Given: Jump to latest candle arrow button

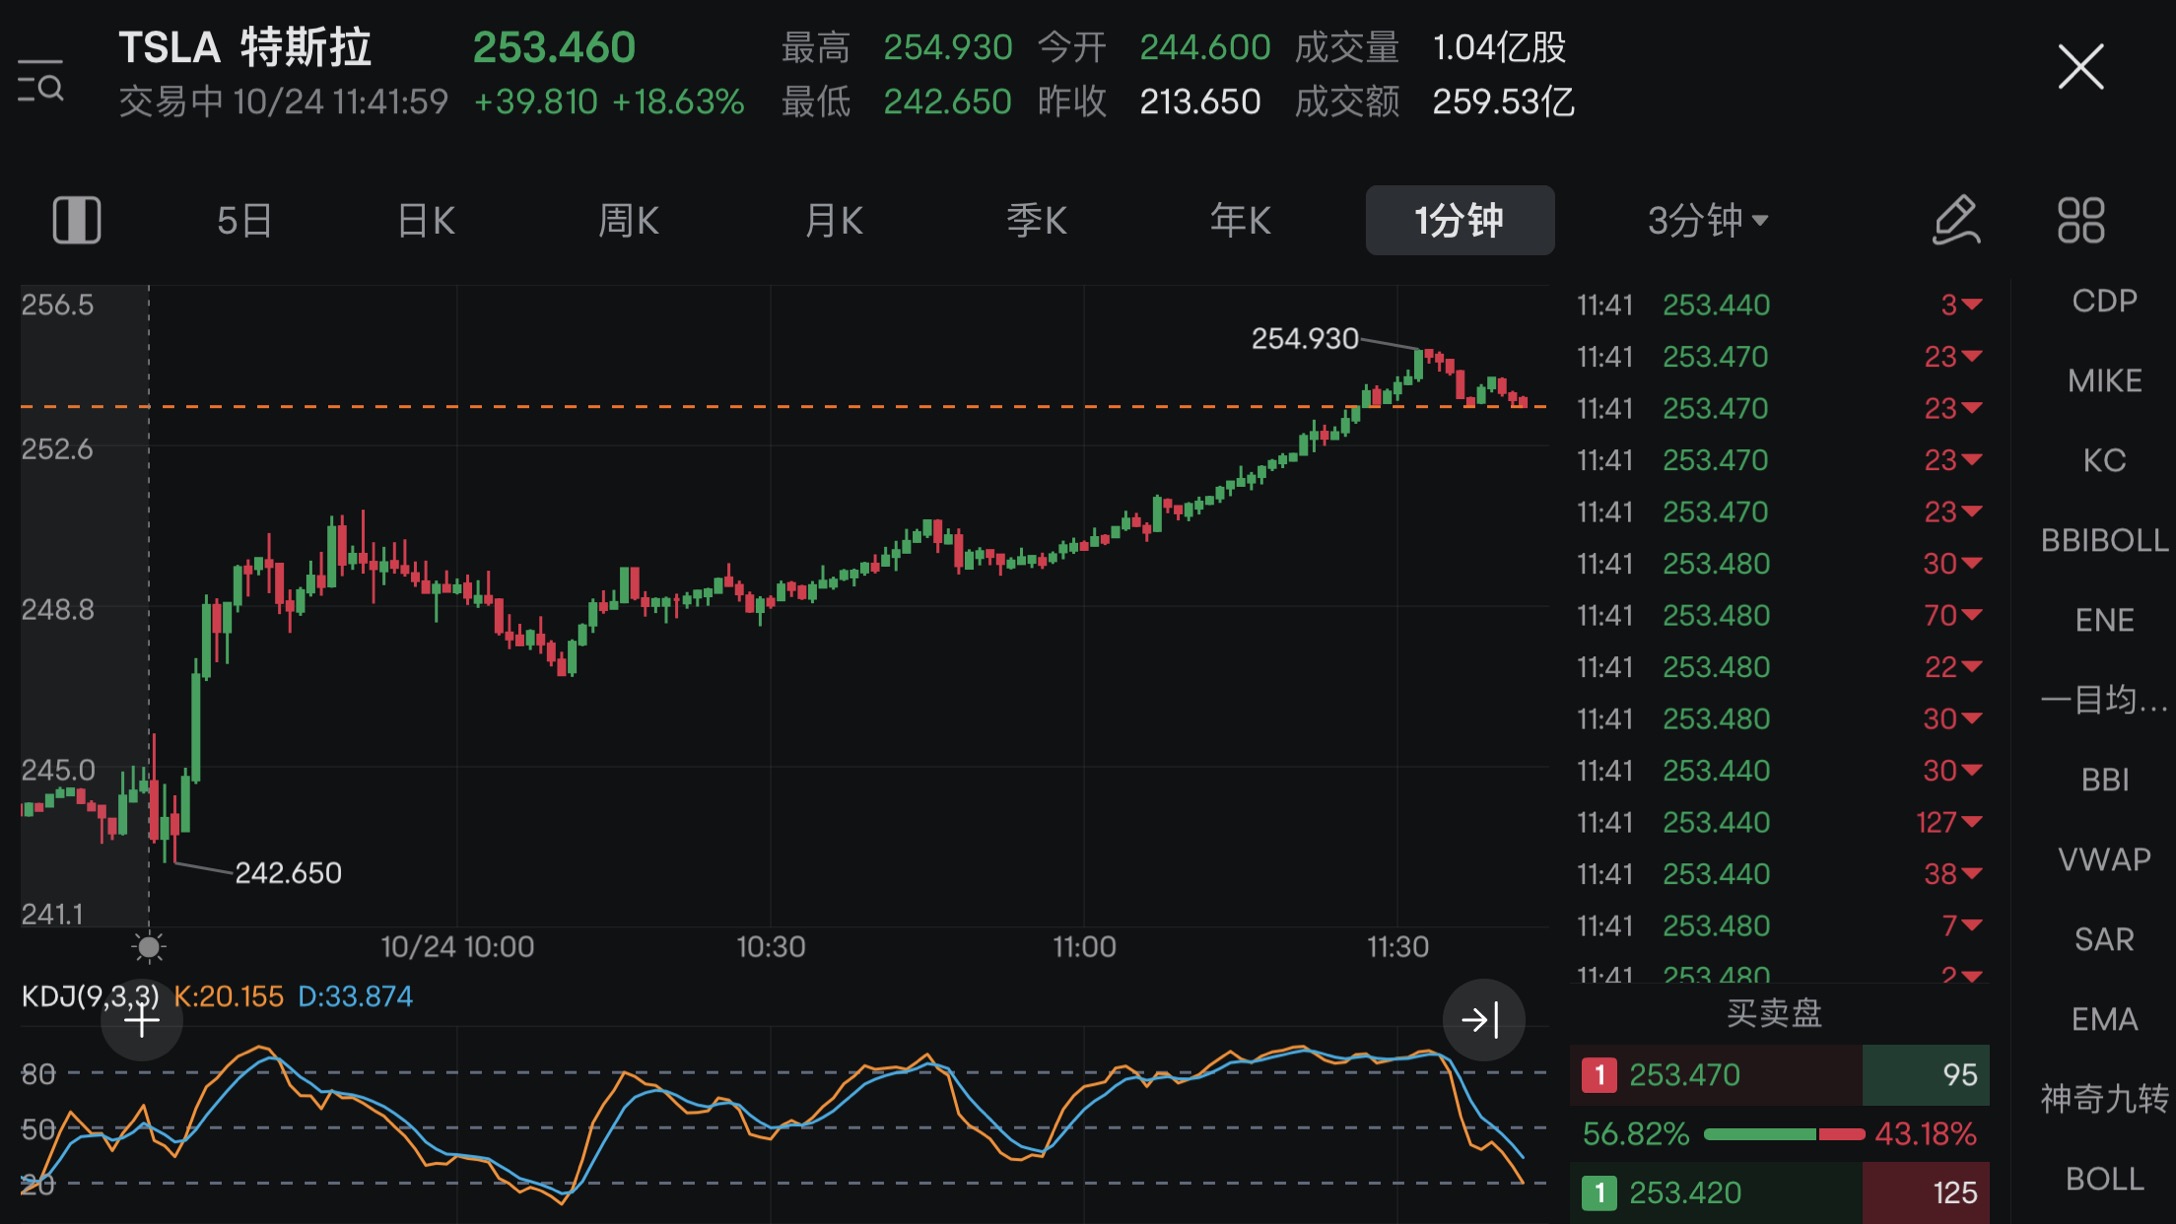Looking at the screenshot, I should (x=1483, y=1020).
